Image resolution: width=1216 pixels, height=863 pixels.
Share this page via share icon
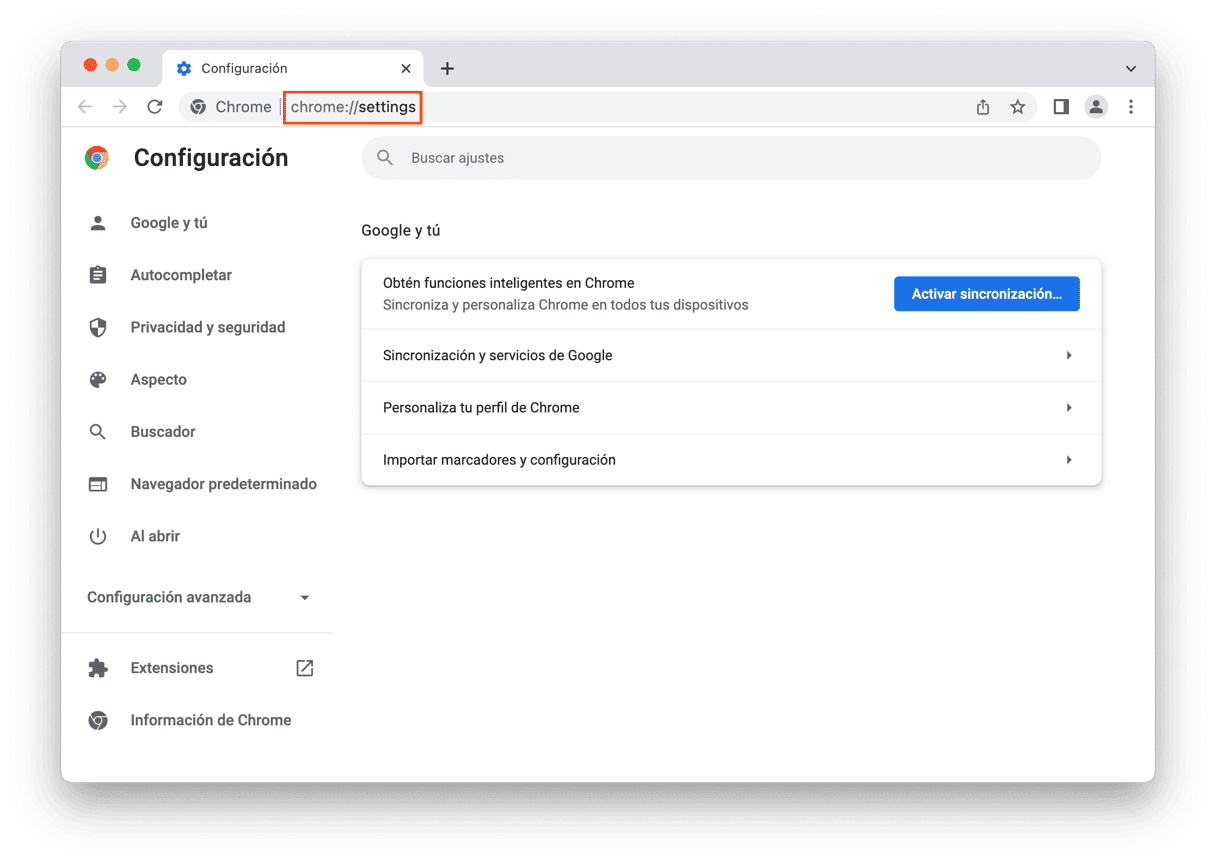point(983,107)
